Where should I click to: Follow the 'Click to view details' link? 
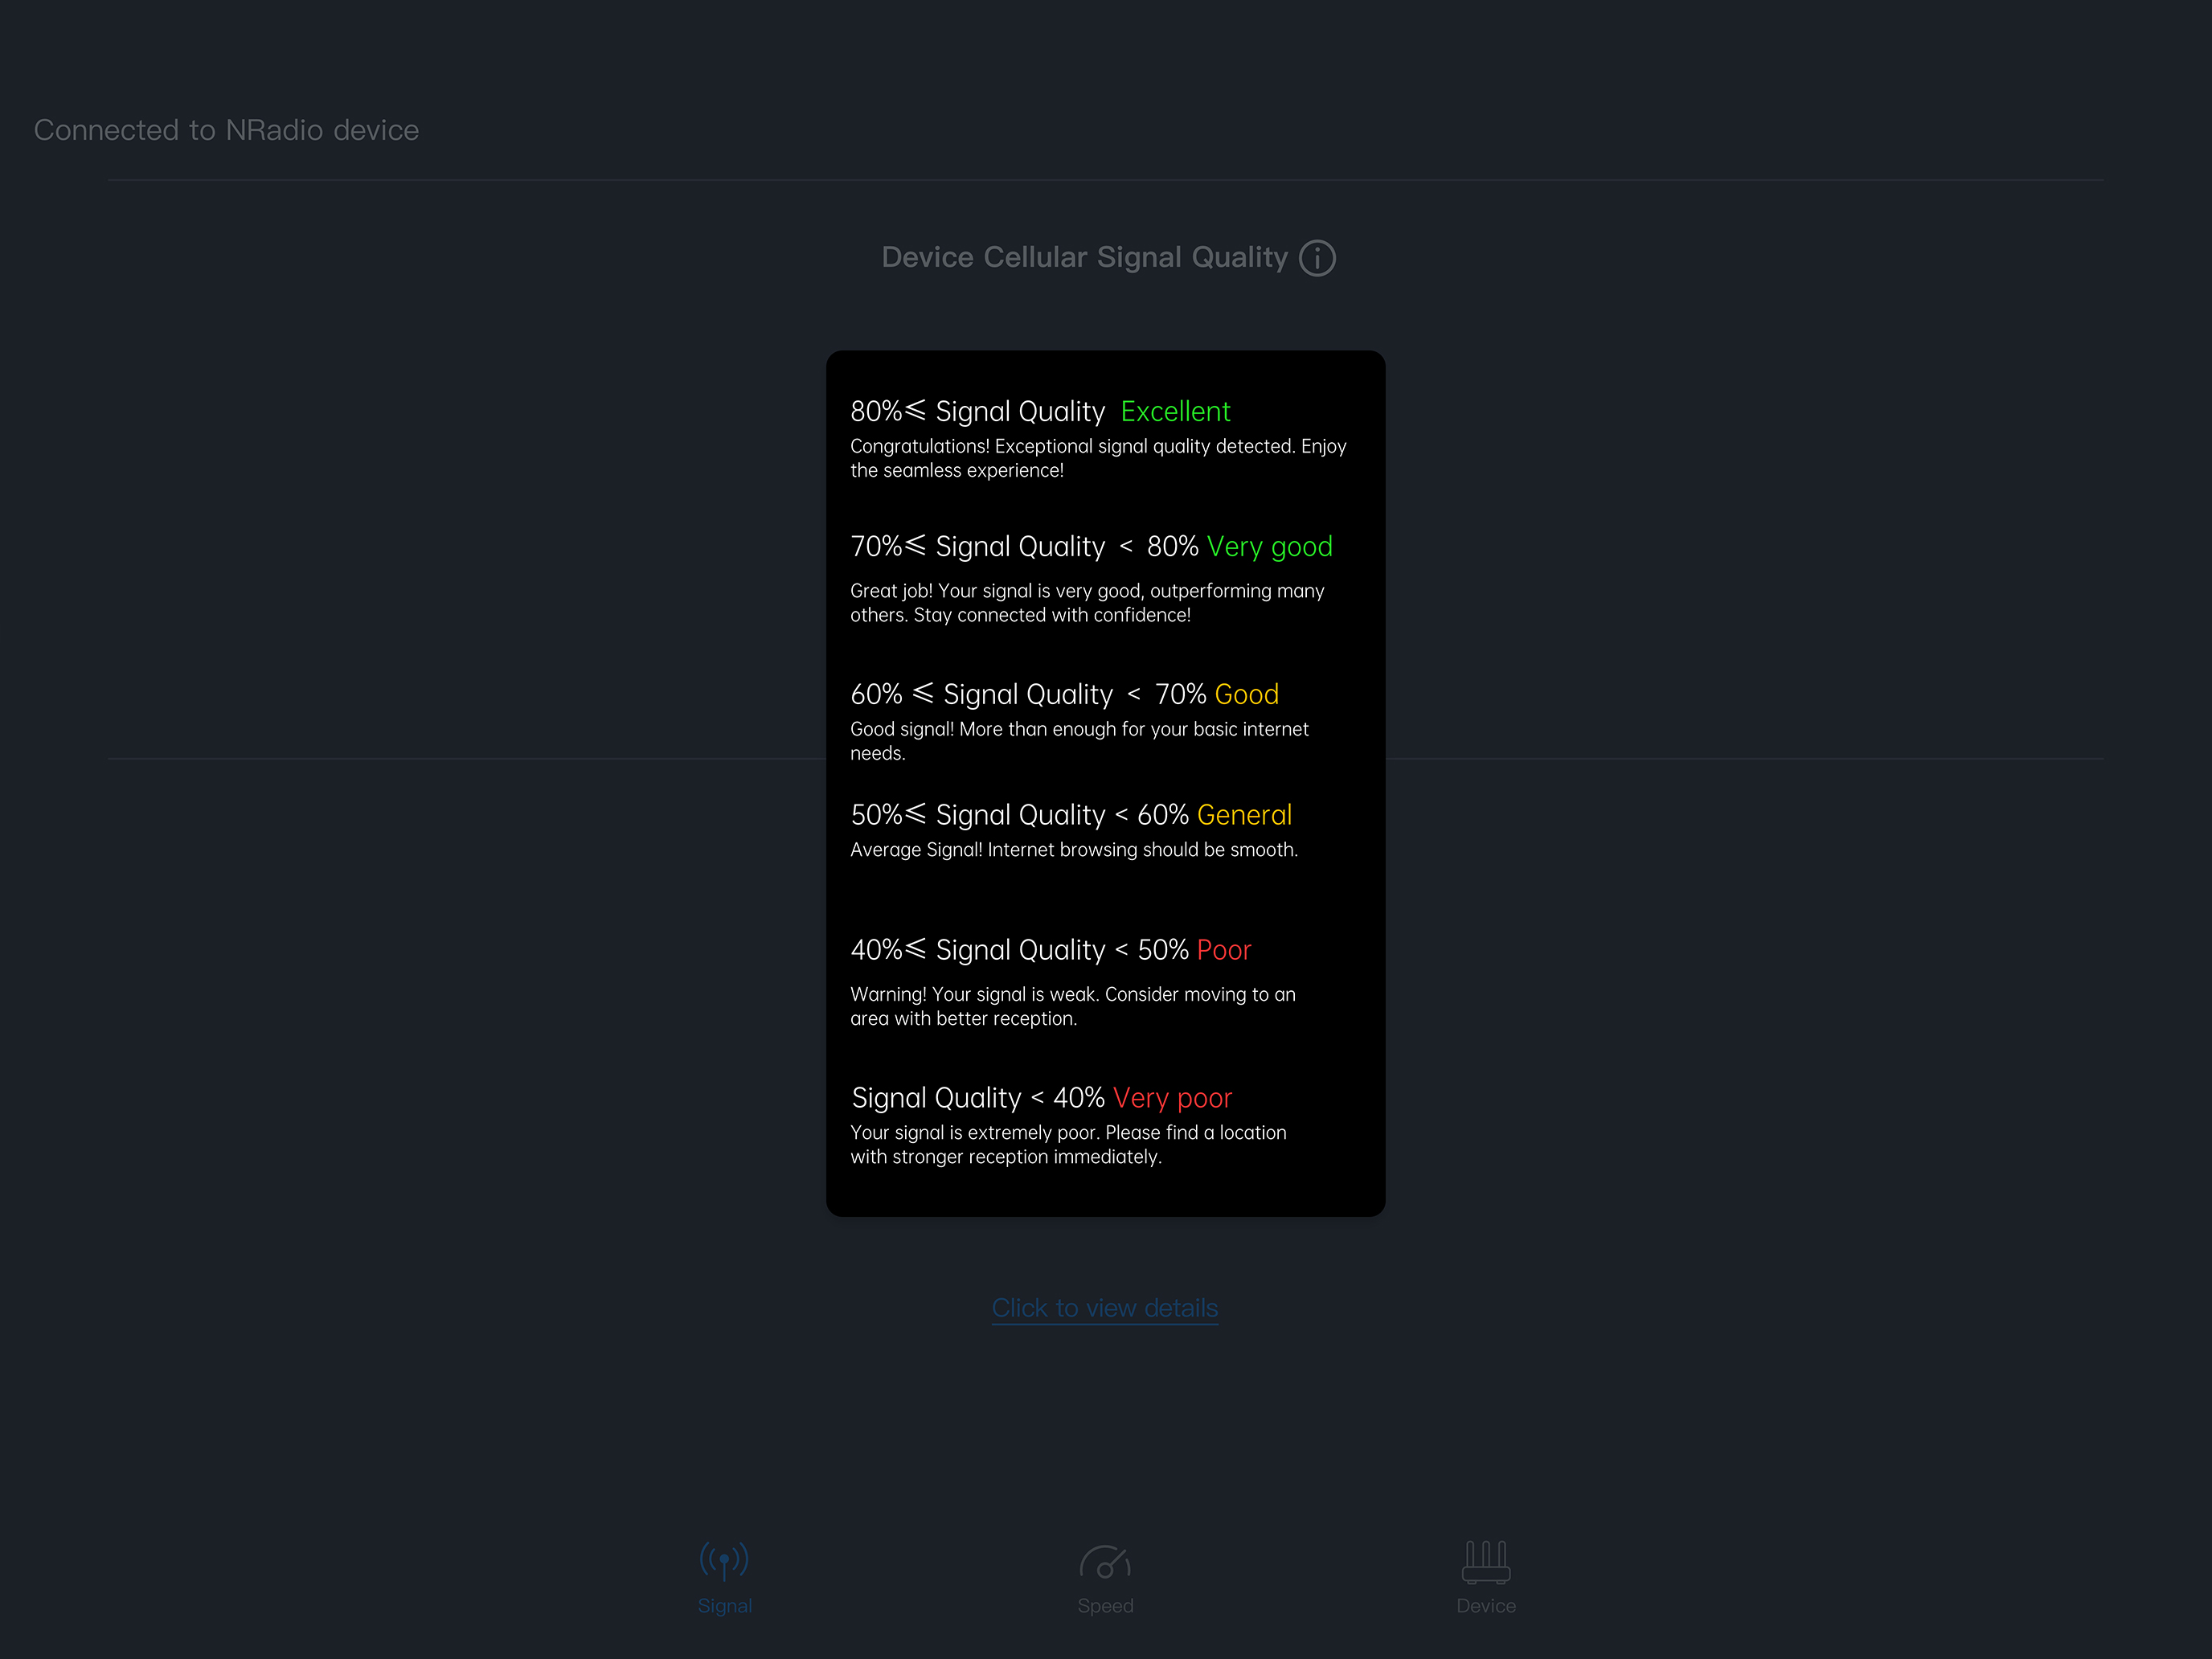click(x=1105, y=1308)
